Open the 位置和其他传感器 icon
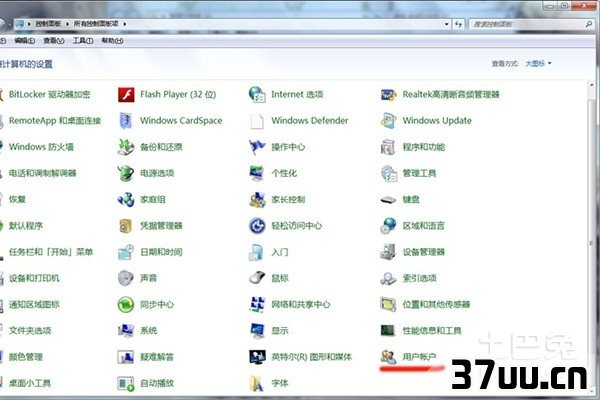Viewport: 600px width, 400px height. coord(388,305)
